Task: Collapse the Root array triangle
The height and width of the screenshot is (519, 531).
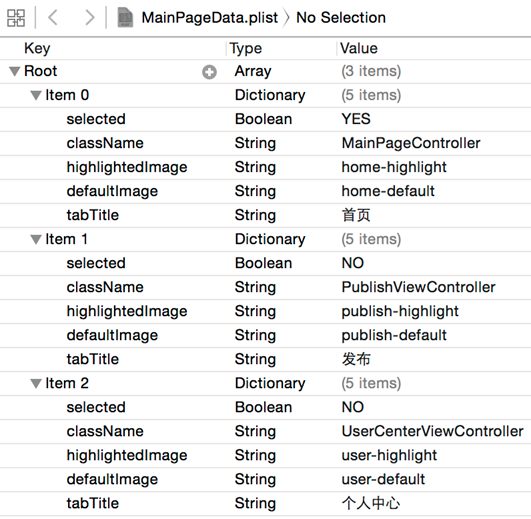Action: click(x=15, y=71)
